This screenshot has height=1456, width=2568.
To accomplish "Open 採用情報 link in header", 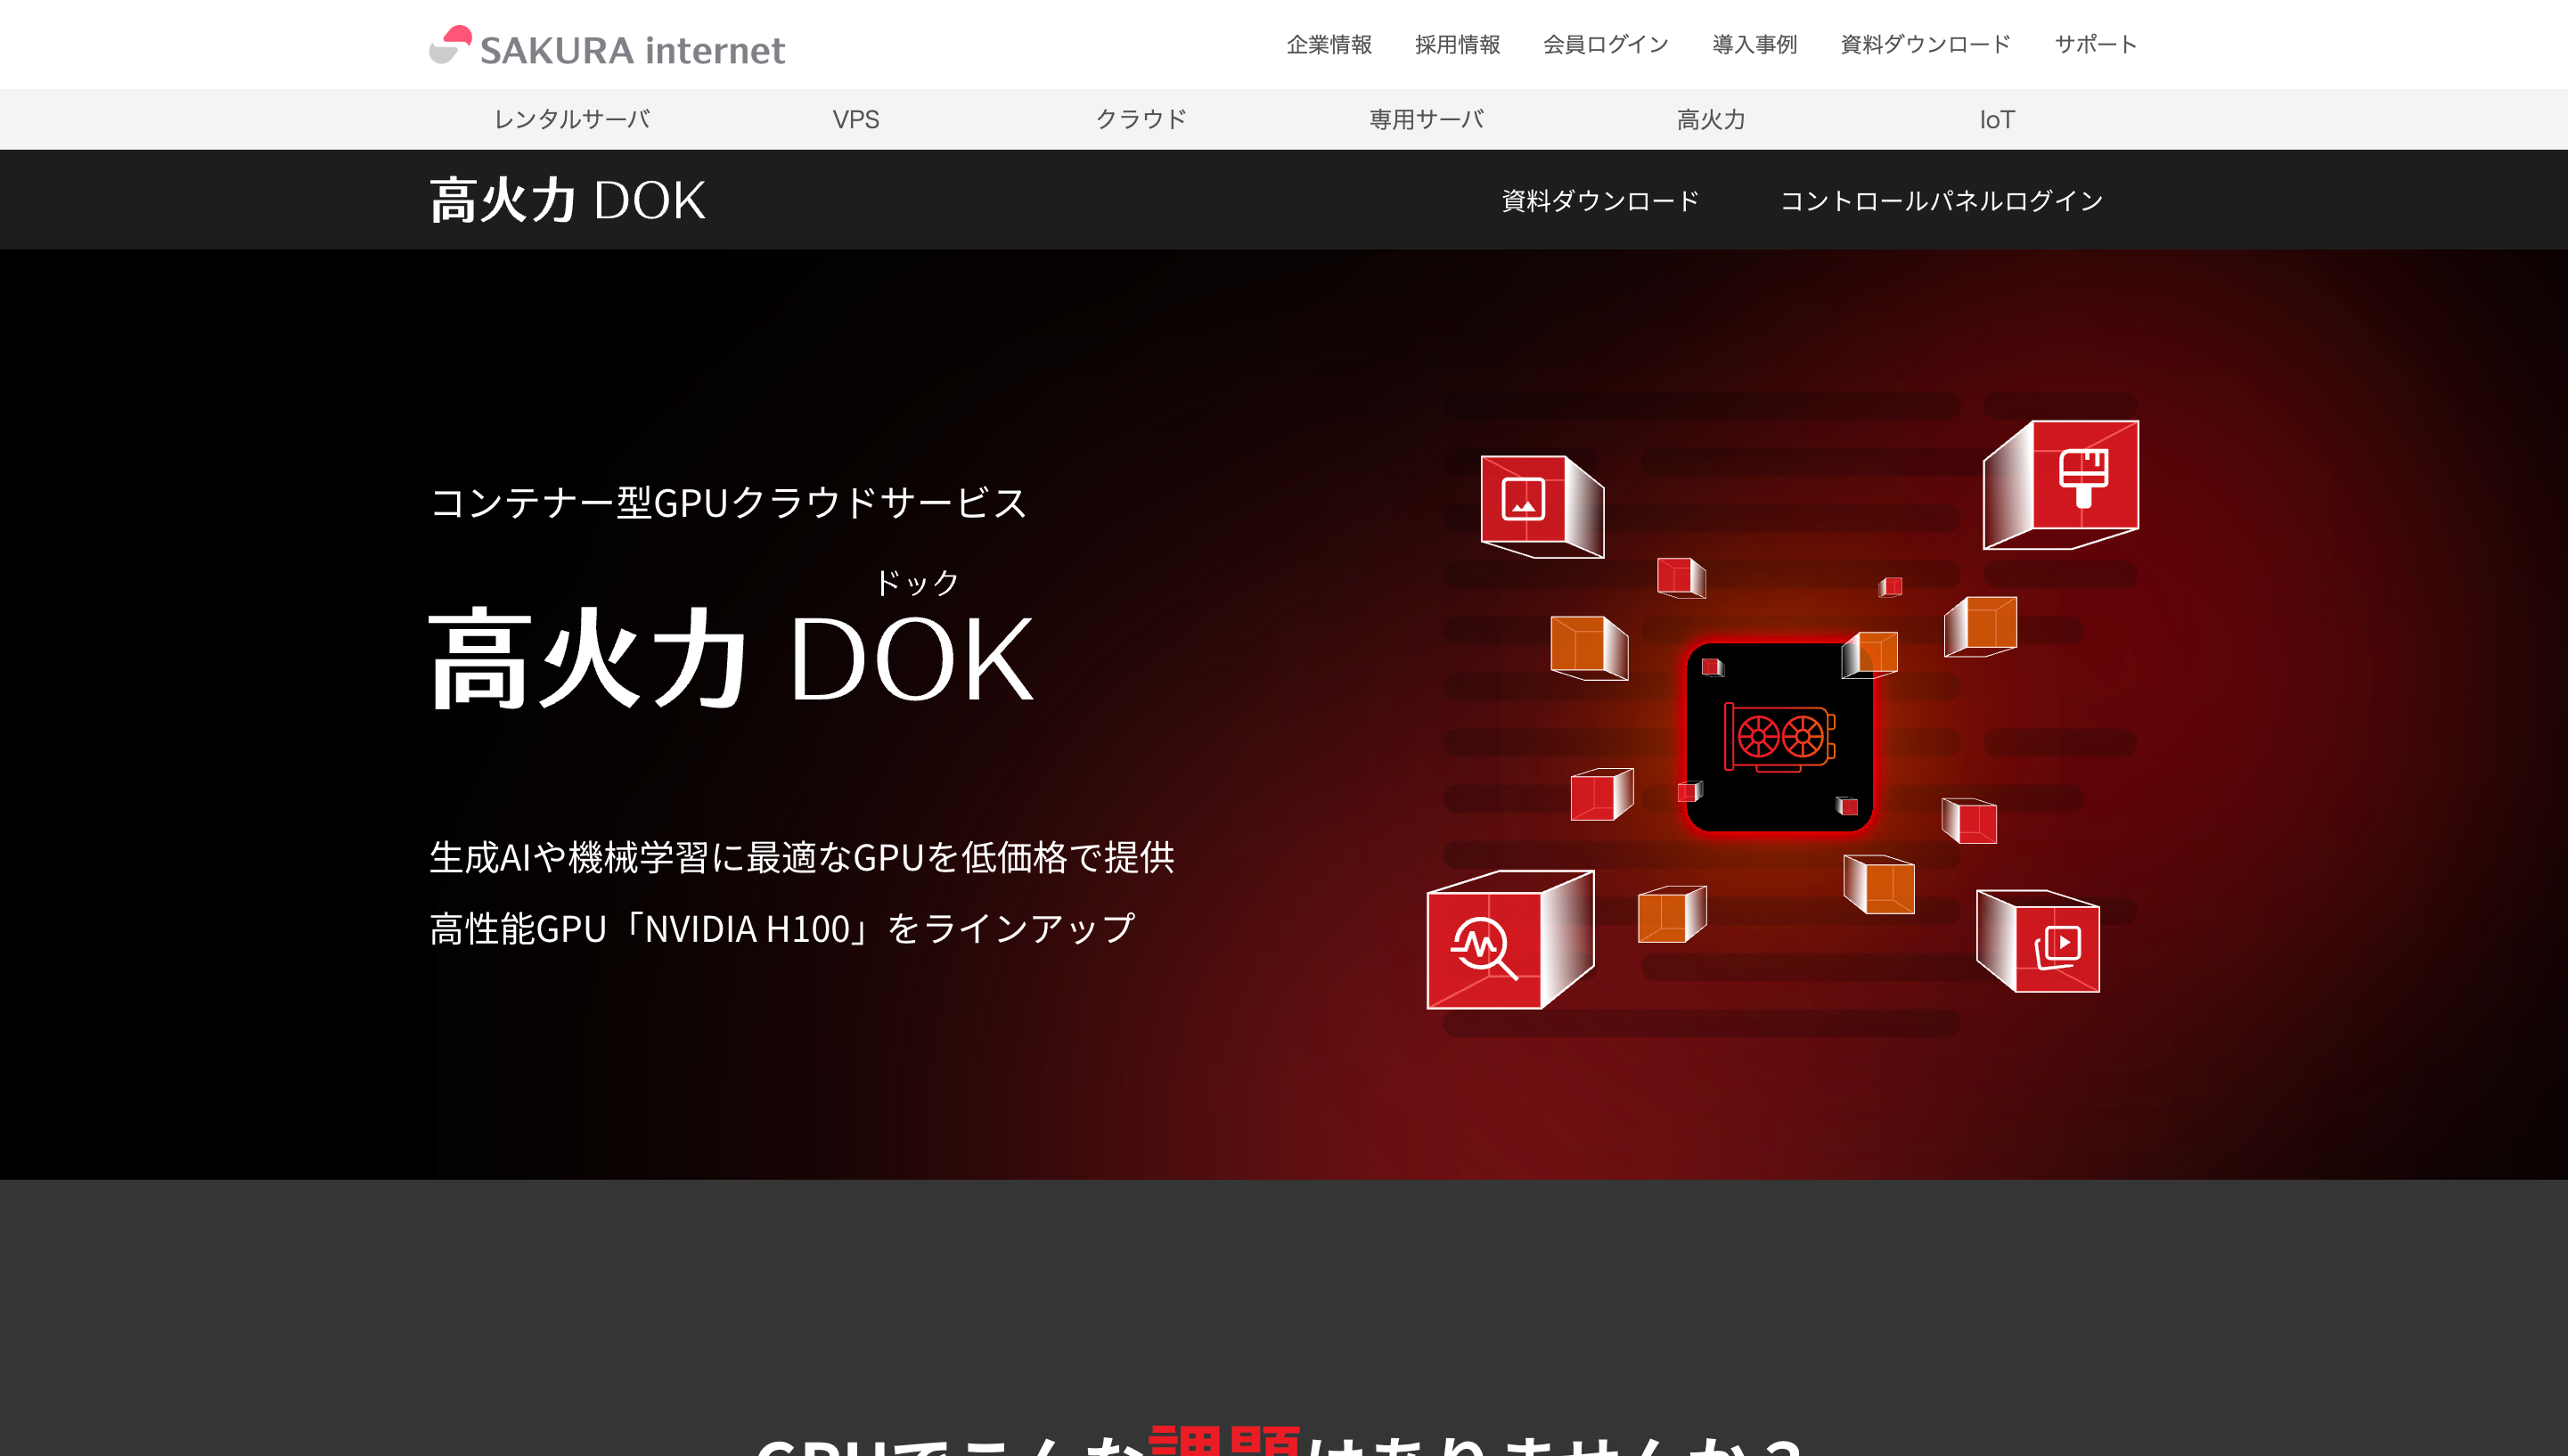I will [1457, 44].
